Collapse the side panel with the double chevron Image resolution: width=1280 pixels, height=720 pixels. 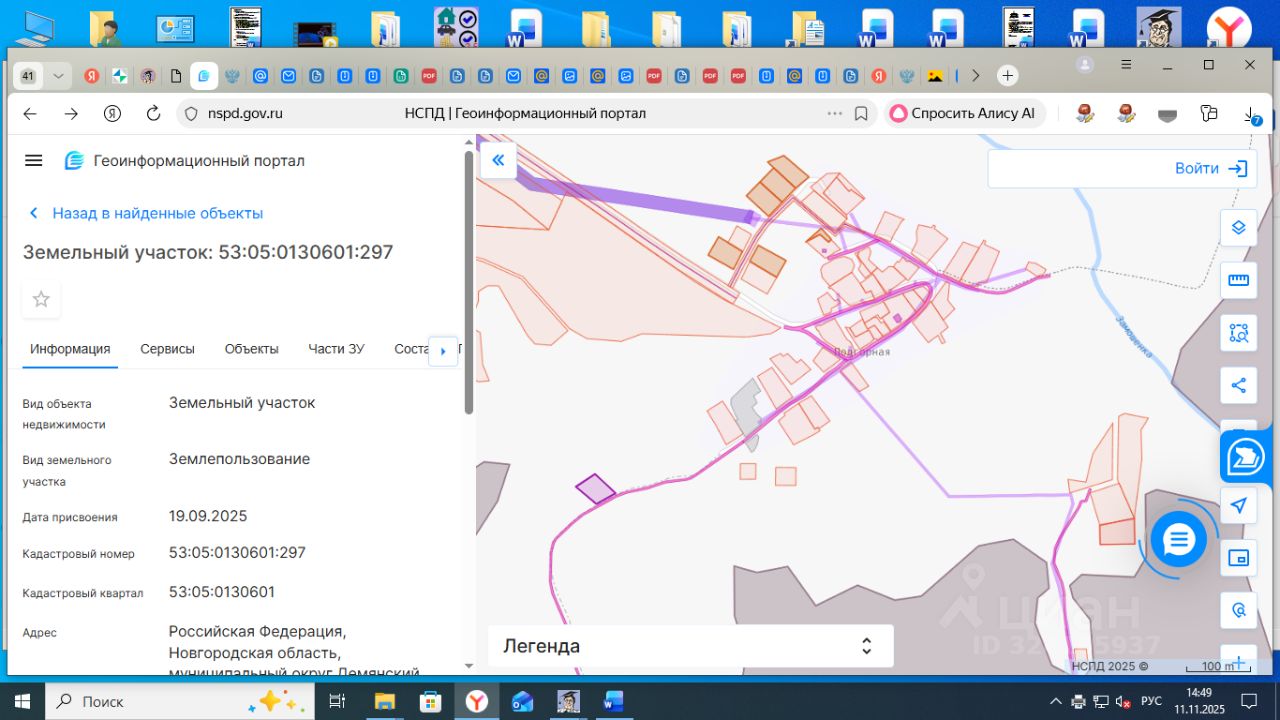[498, 160]
